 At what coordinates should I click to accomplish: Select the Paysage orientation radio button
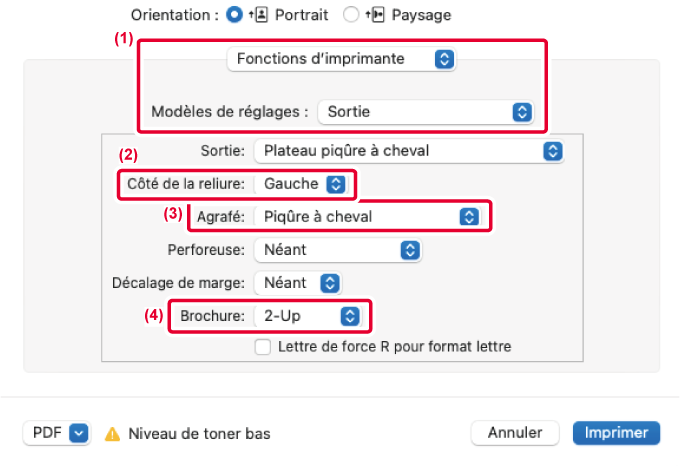(x=351, y=15)
